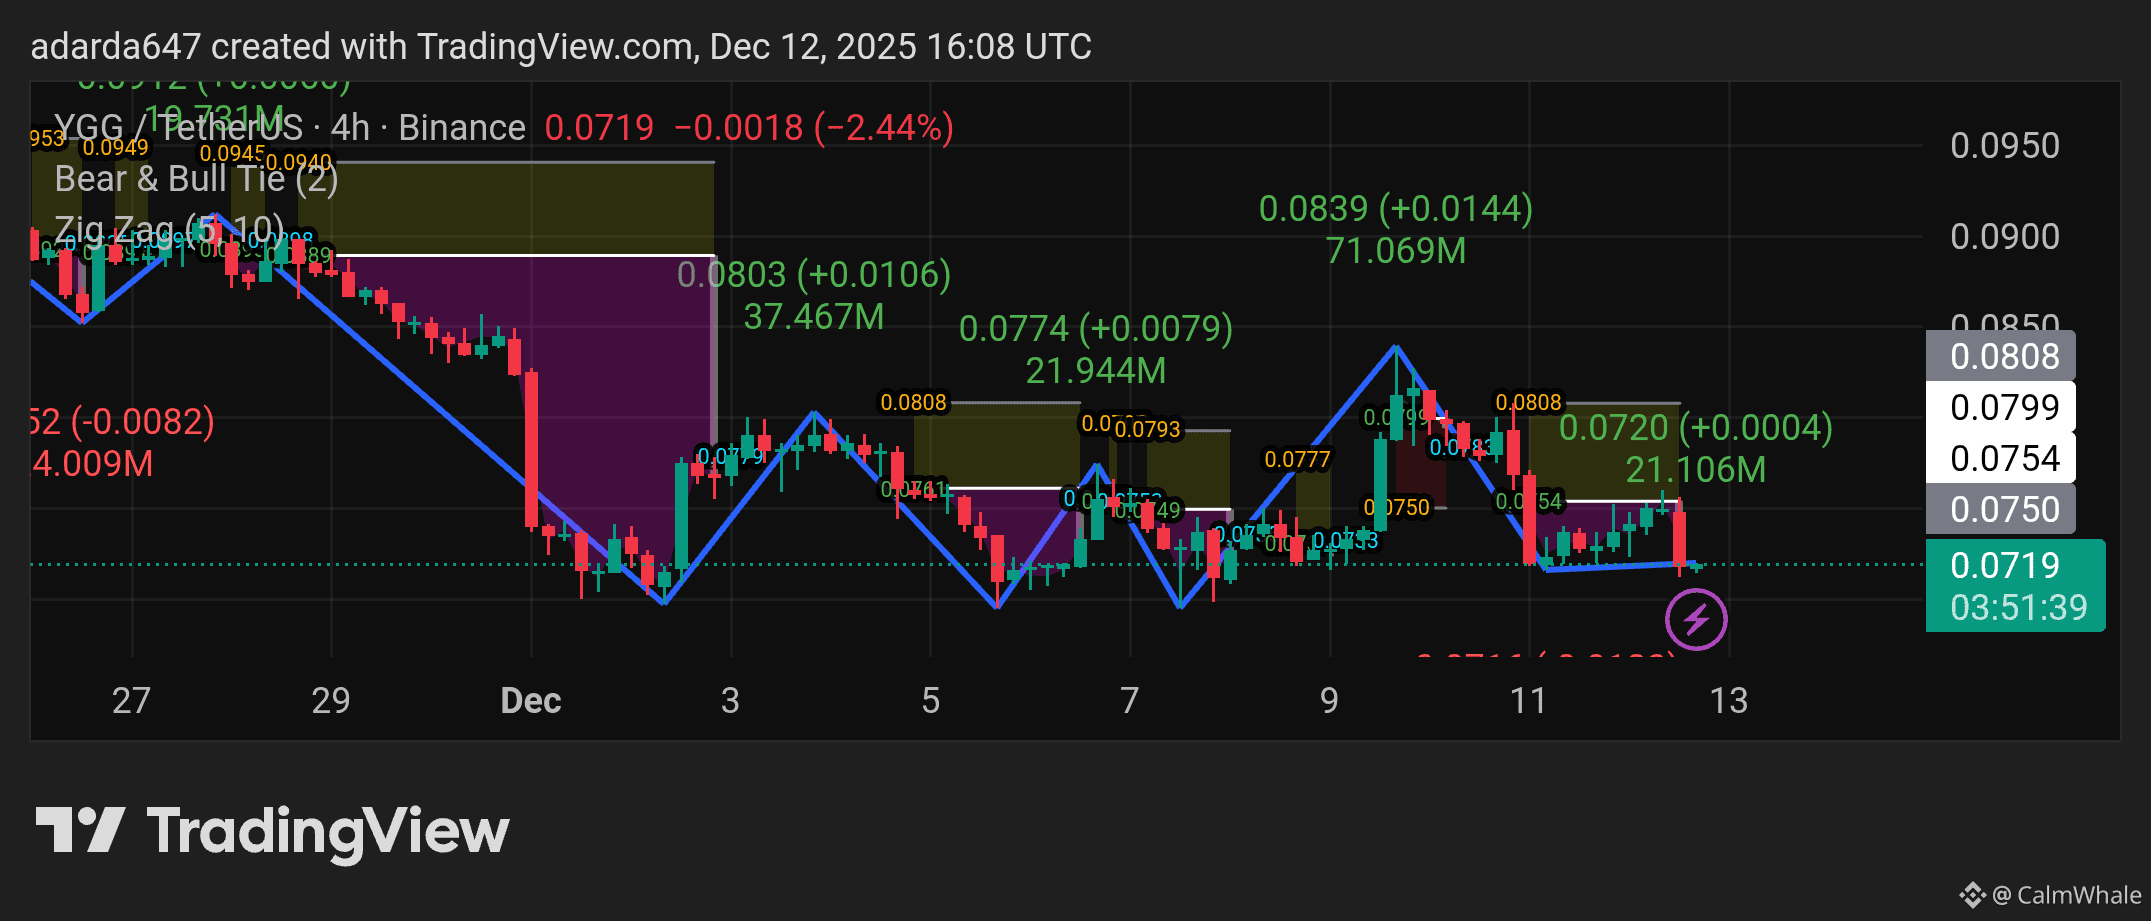Click the 0.0793 orange level label
The width and height of the screenshot is (2151, 921).
[x=1148, y=430]
